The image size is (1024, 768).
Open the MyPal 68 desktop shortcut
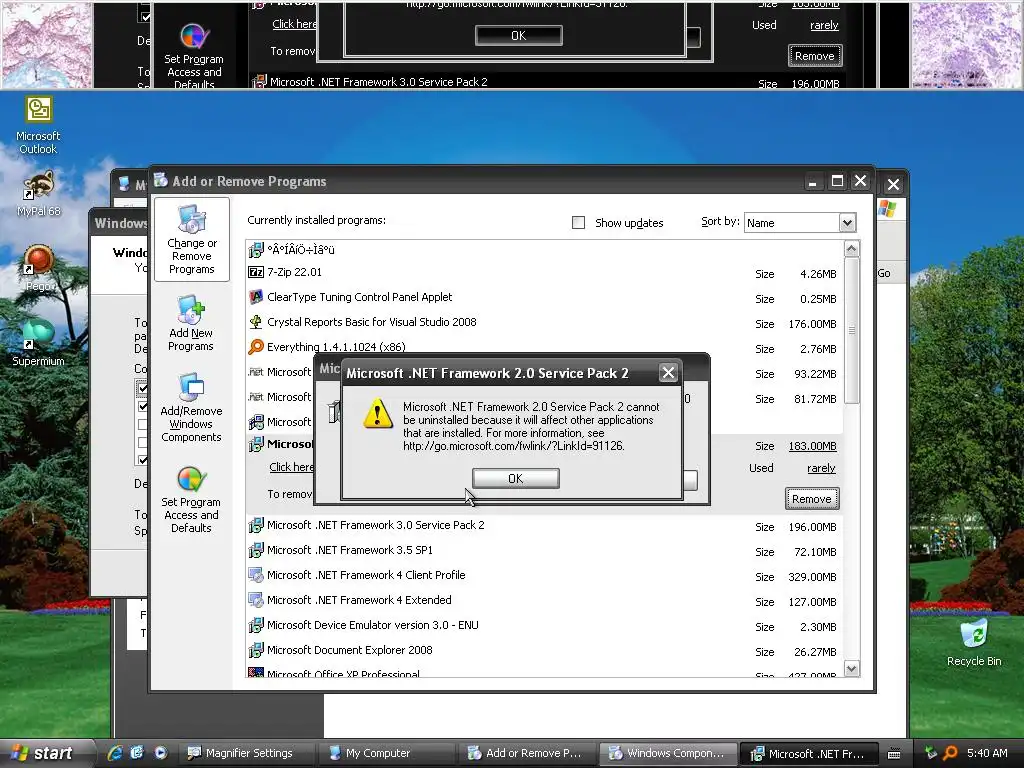pyautogui.click(x=39, y=193)
